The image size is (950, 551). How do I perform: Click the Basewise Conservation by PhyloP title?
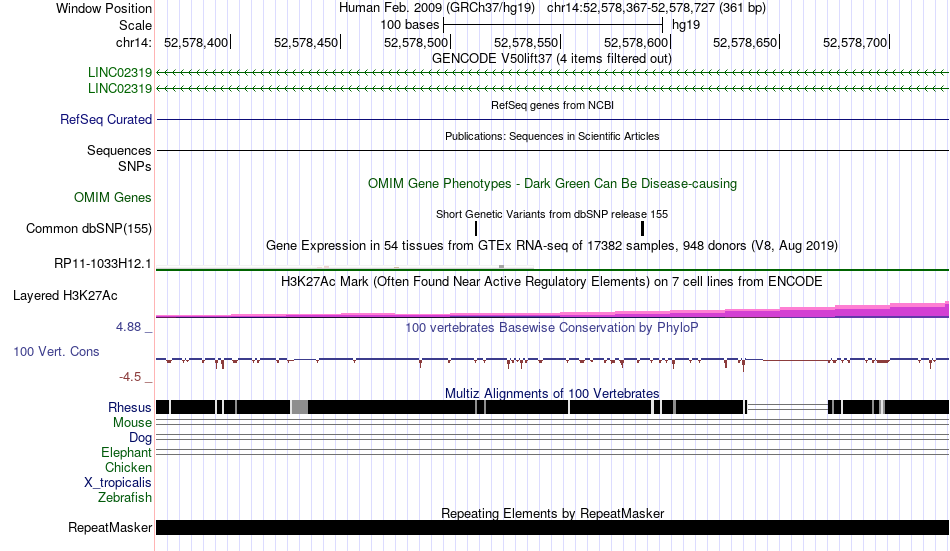[x=552, y=328]
